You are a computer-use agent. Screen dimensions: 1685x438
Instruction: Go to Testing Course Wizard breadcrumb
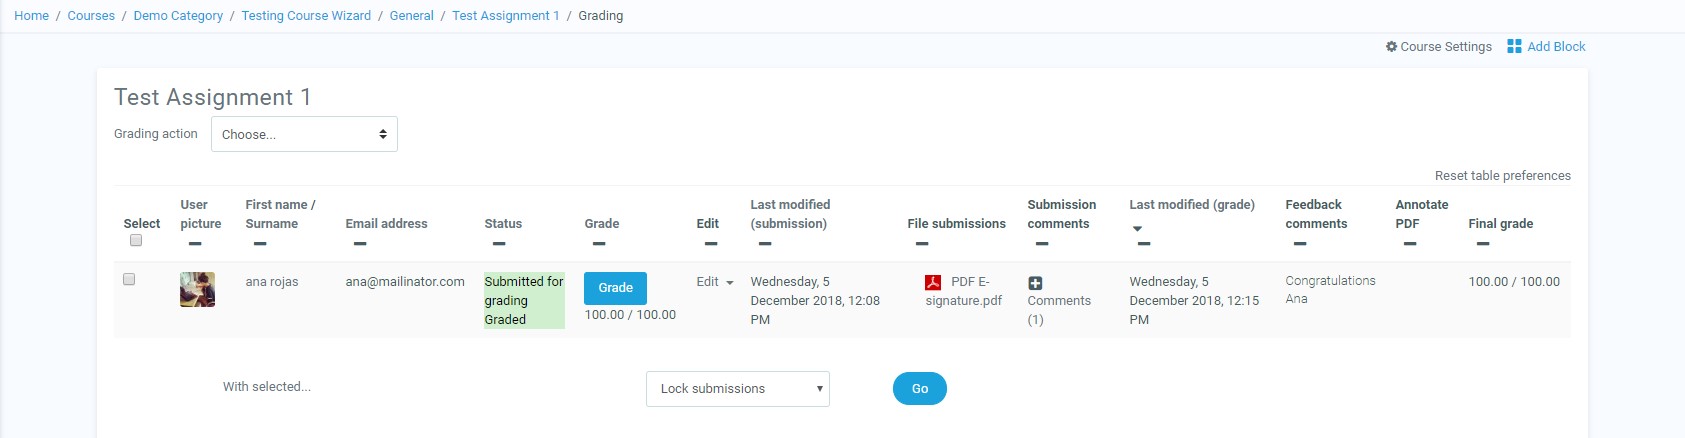[306, 16]
